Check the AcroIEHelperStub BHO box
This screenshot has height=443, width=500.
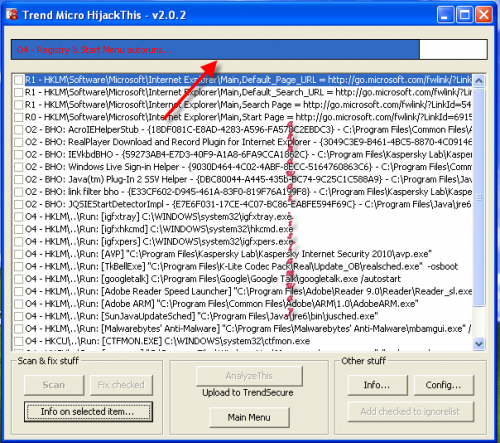(19, 130)
